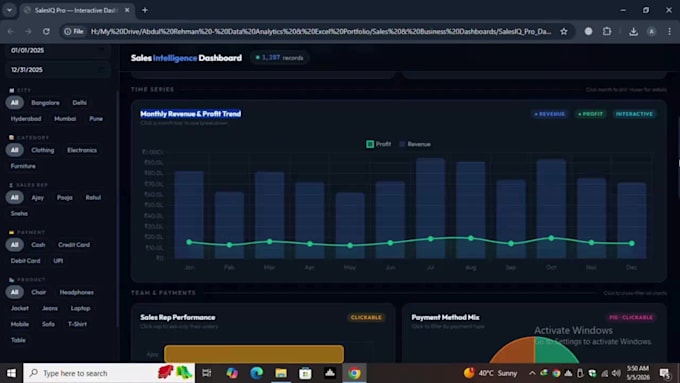Screen dimensions: 680x383
Task: Filter by city Mumbai
Action: pyautogui.click(x=65, y=119)
